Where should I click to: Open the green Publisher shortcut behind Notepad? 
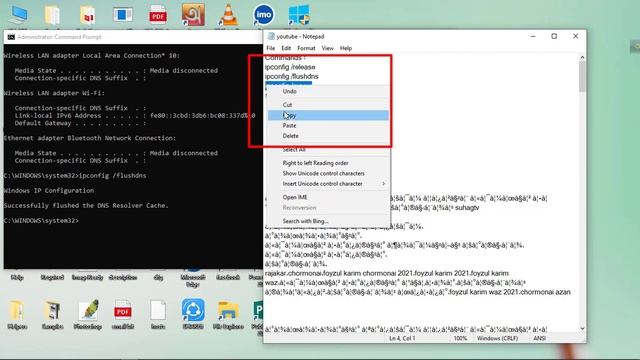click(x=258, y=311)
